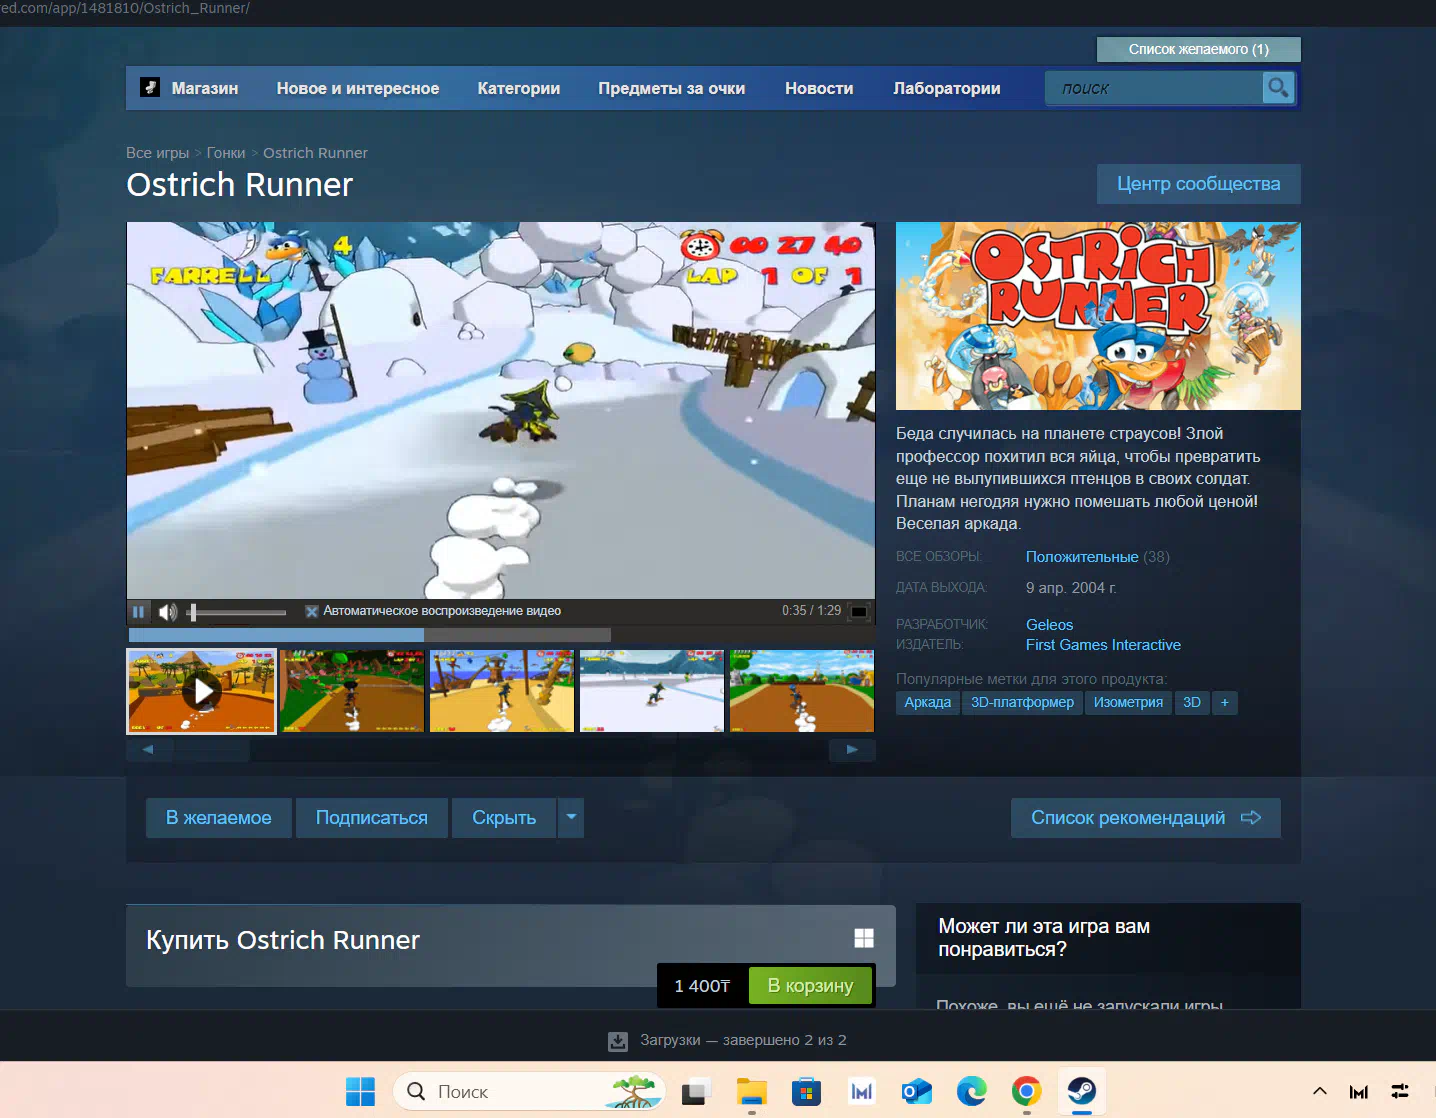Click the Windows platform icon
This screenshot has height=1118, width=1436.
point(864,938)
